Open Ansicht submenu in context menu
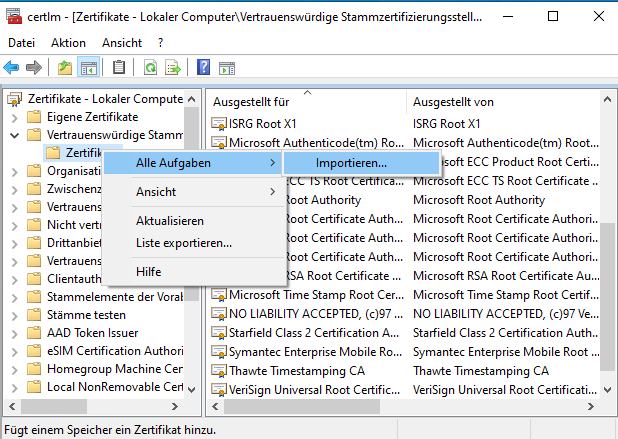 tap(193, 192)
